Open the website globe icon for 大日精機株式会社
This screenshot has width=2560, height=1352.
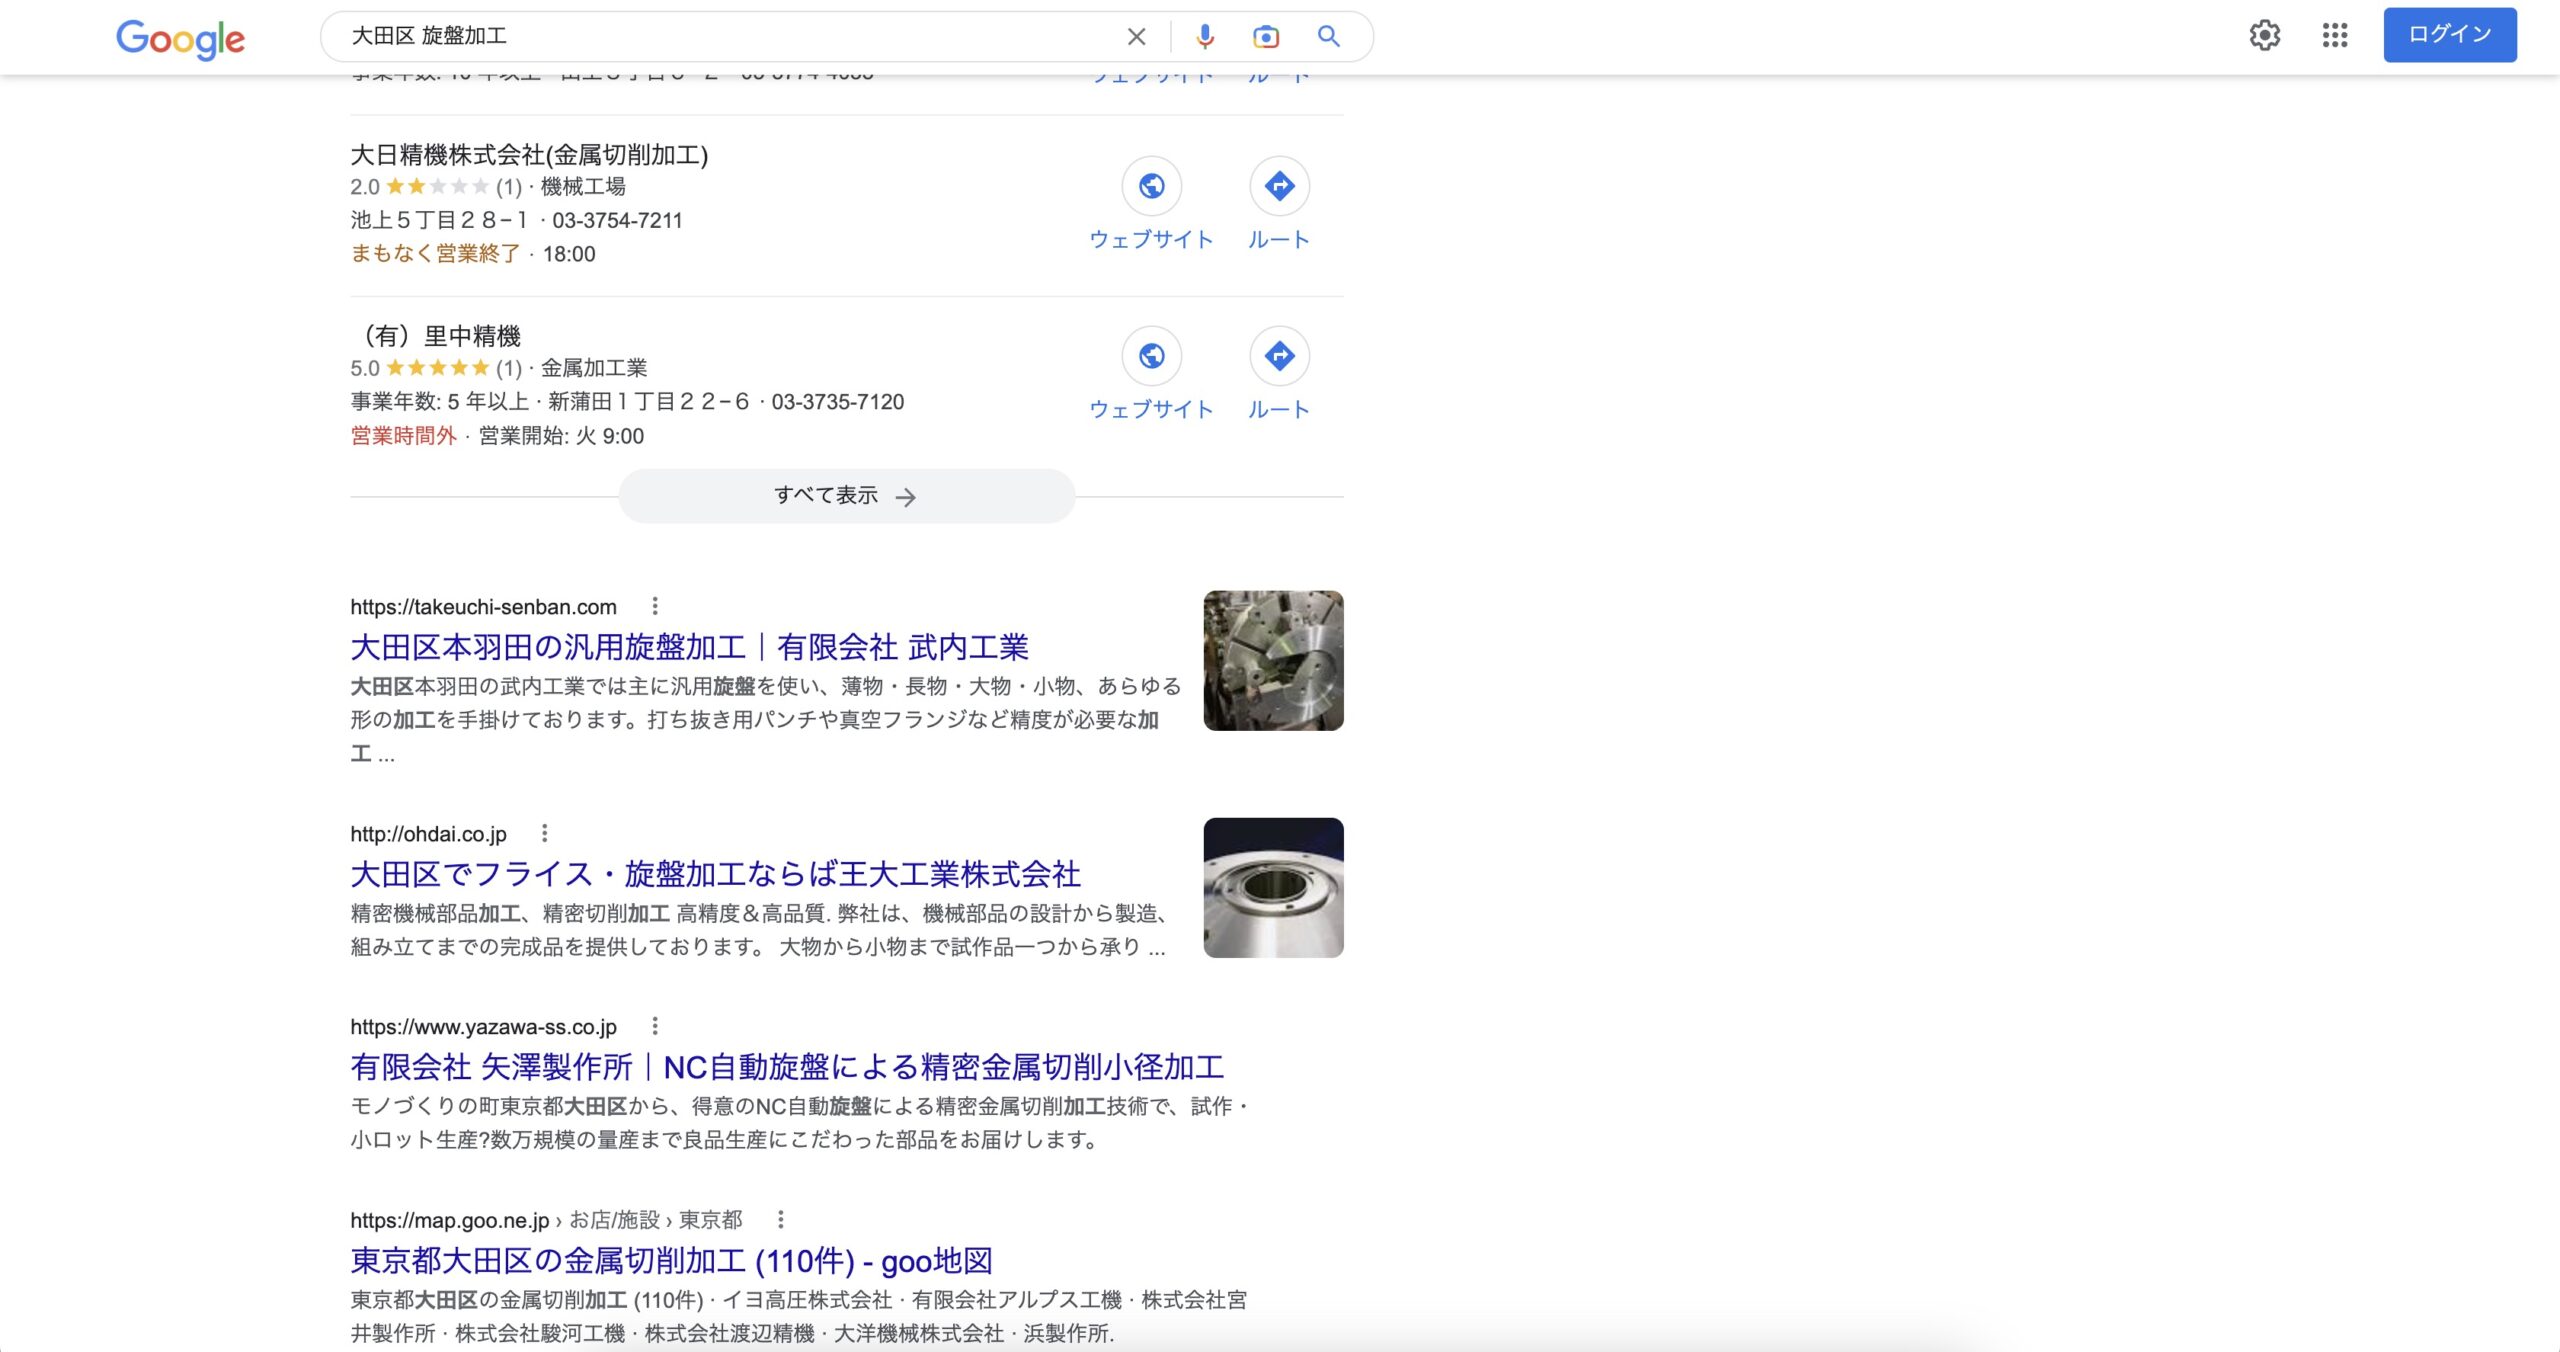[1152, 186]
